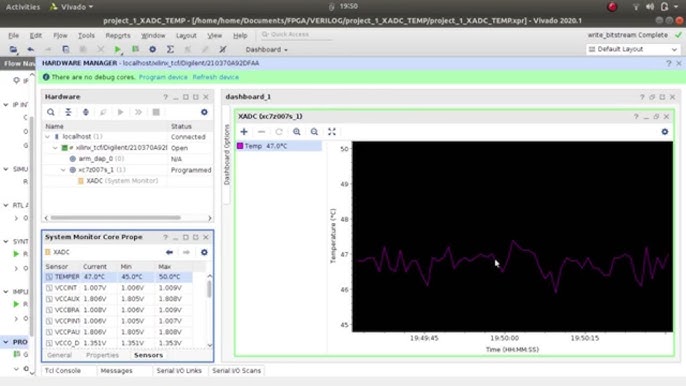
Task: Click the search icon in Hardware panel
Action: pos(51,112)
